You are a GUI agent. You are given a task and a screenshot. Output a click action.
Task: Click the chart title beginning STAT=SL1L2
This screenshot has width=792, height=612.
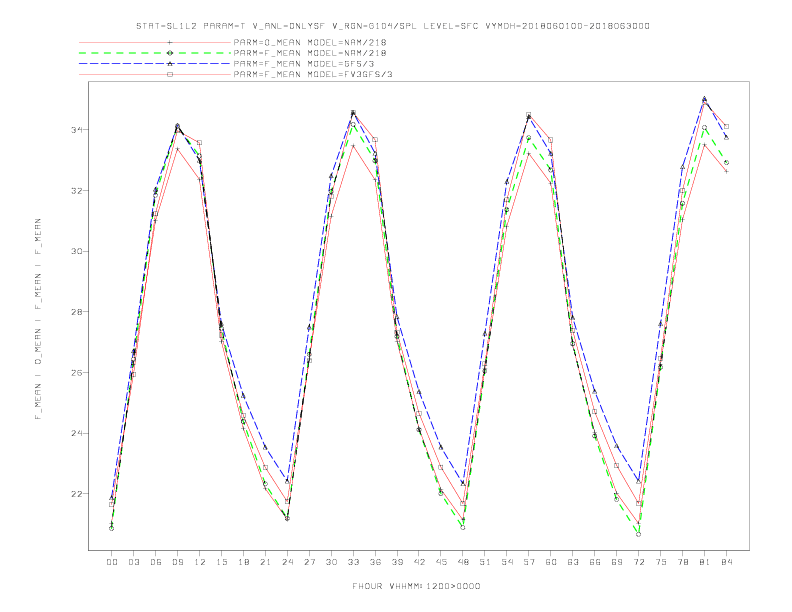[392, 26]
